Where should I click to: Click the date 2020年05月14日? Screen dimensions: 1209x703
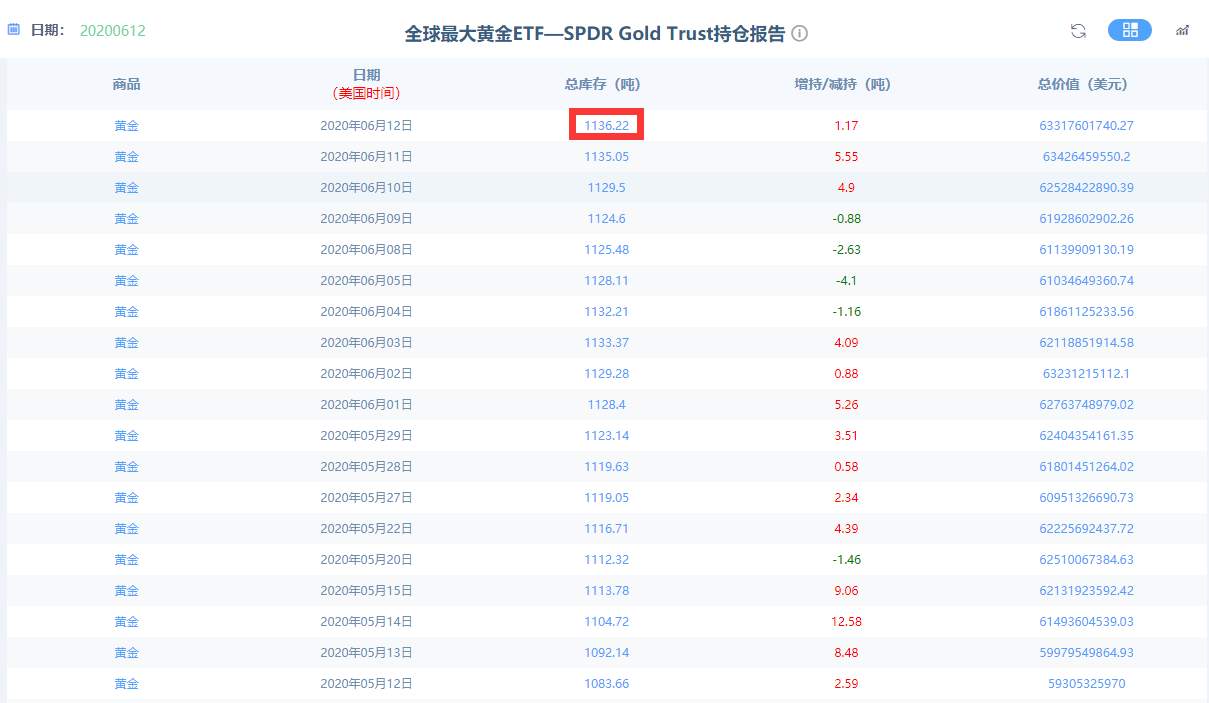click(367, 622)
